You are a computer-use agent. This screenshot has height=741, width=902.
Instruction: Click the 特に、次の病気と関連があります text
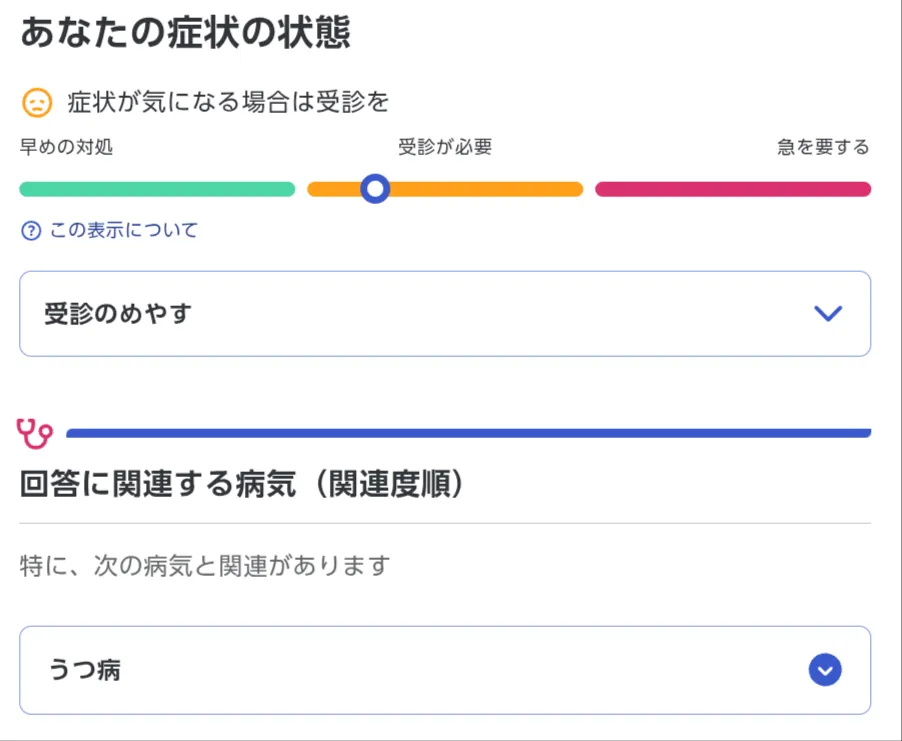pos(205,566)
